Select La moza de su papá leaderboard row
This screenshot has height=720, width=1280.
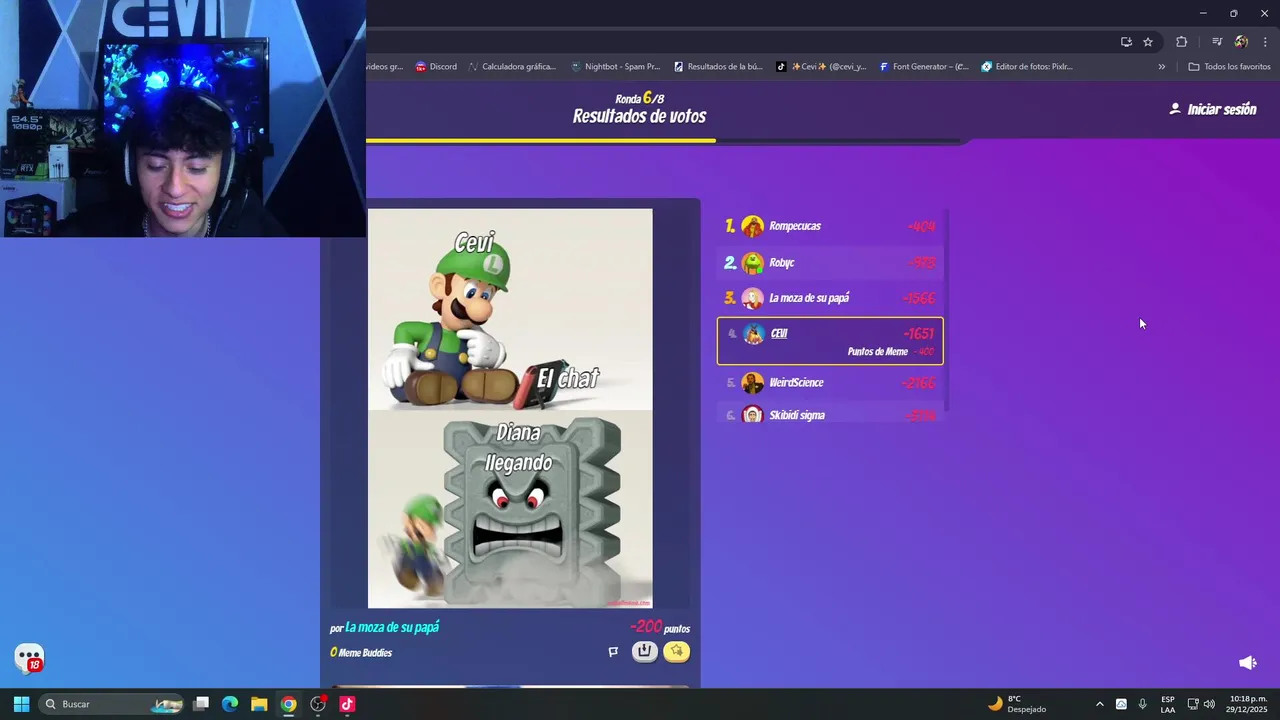pyautogui.click(x=830, y=298)
